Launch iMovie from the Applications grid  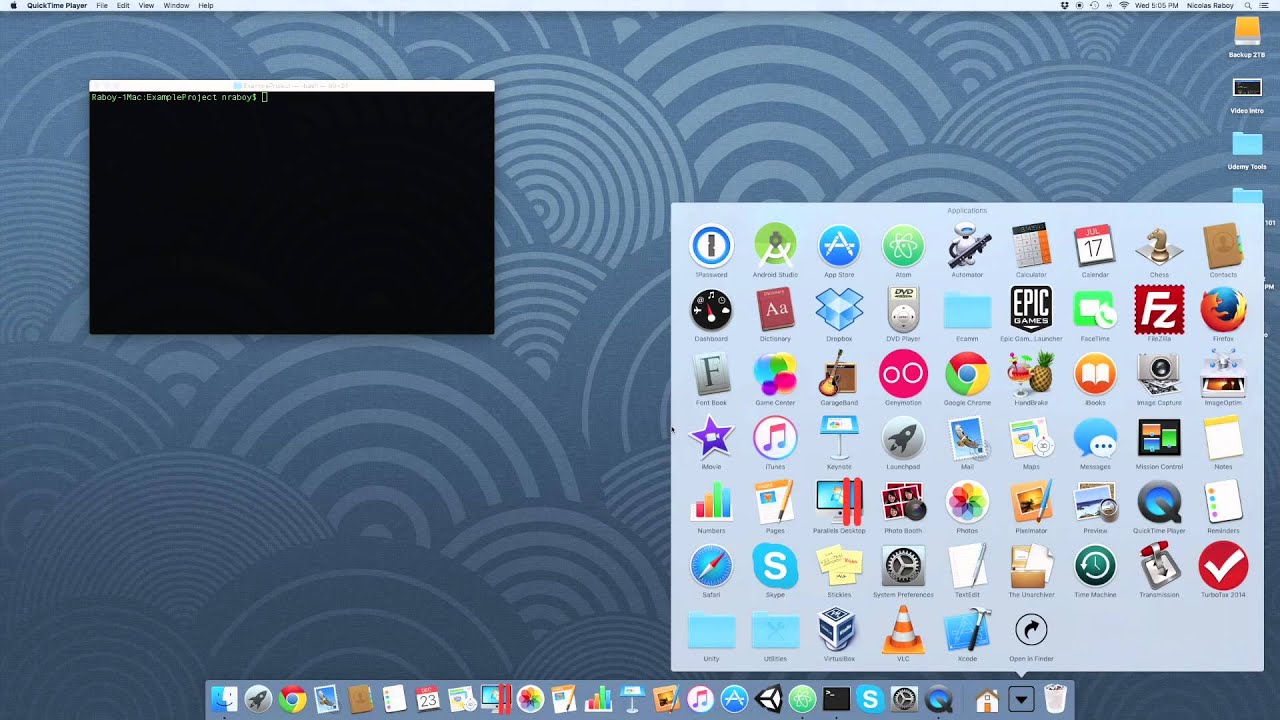click(711, 438)
